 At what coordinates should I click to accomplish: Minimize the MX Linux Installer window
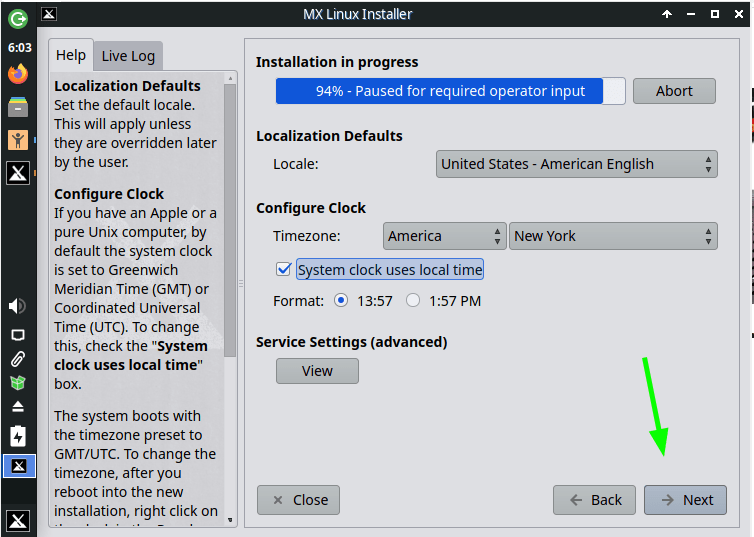691,14
